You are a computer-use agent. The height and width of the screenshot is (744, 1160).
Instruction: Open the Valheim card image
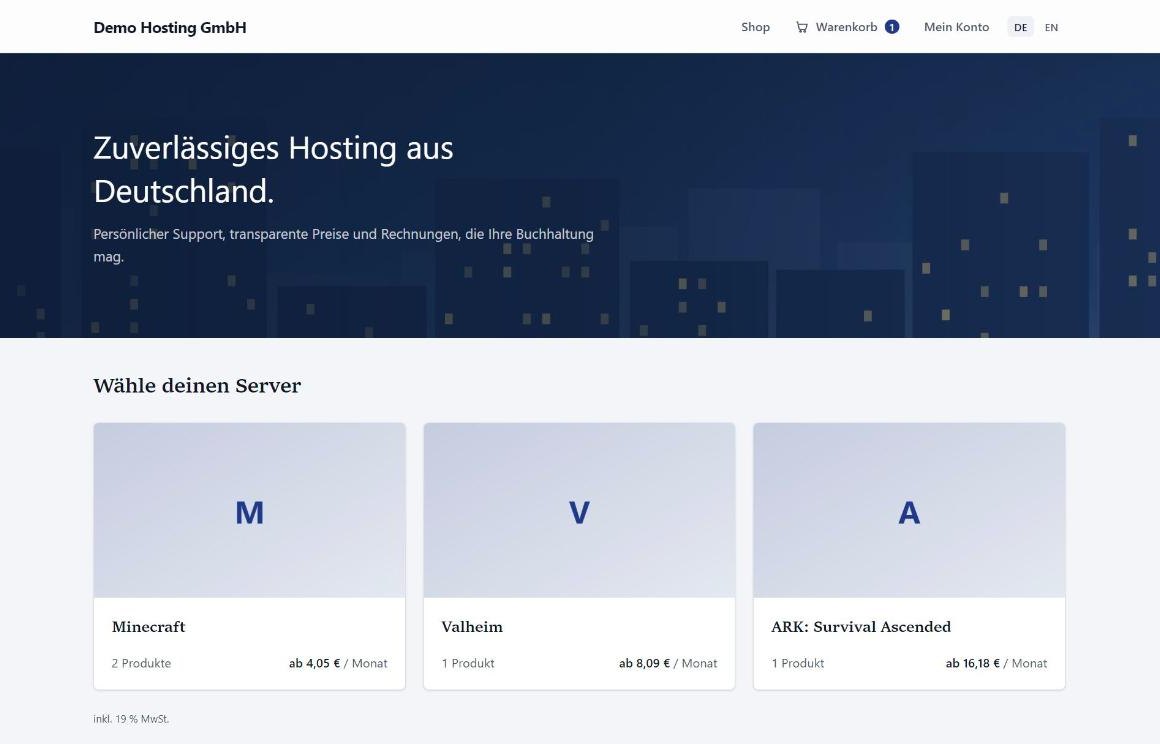[x=579, y=510]
